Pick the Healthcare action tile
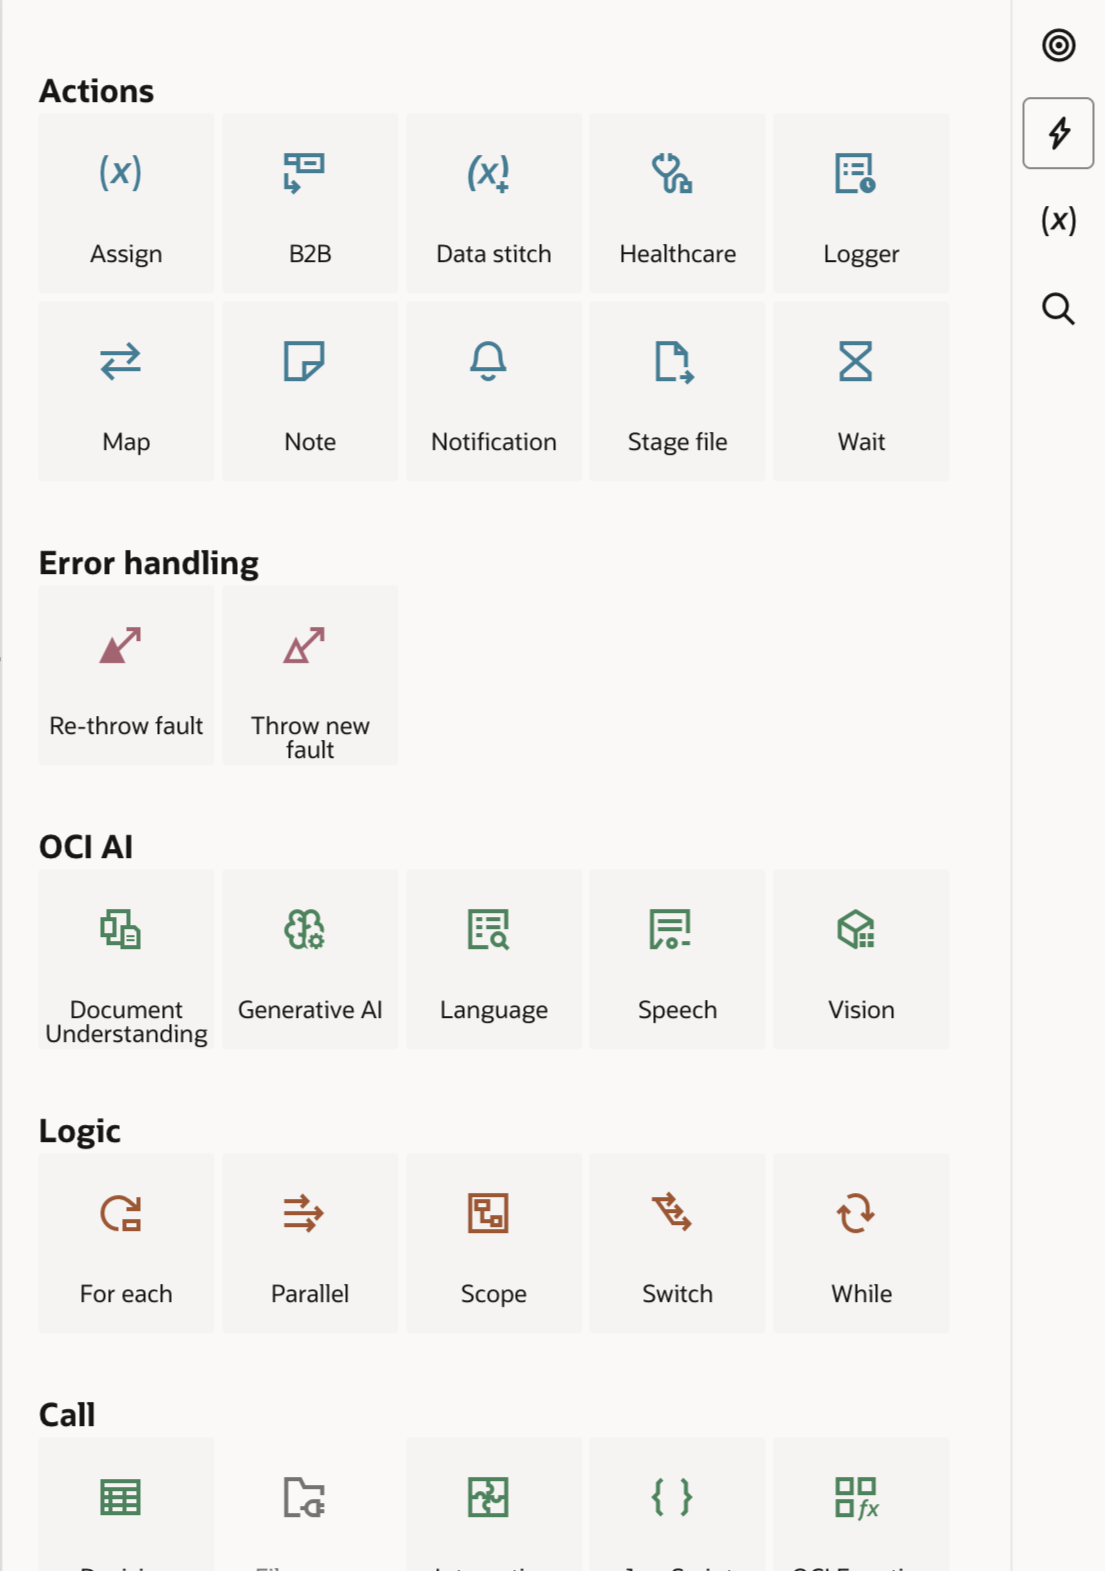This screenshot has width=1105, height=1571. pyautogui.click(x=677, y=203)
